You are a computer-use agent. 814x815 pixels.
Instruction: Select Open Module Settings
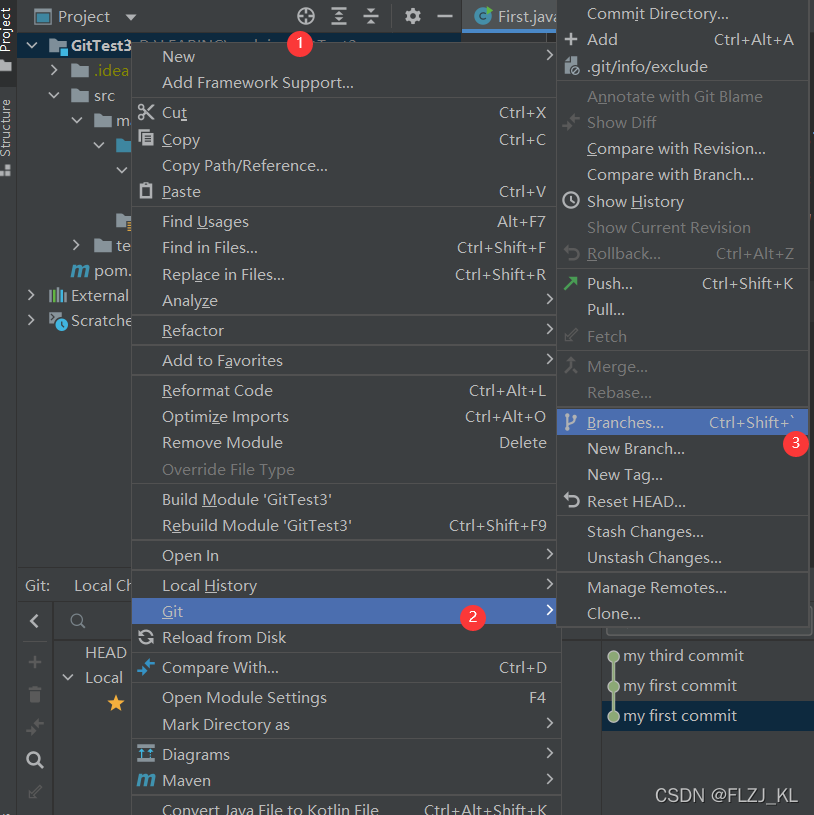click(x=344, y=698)
